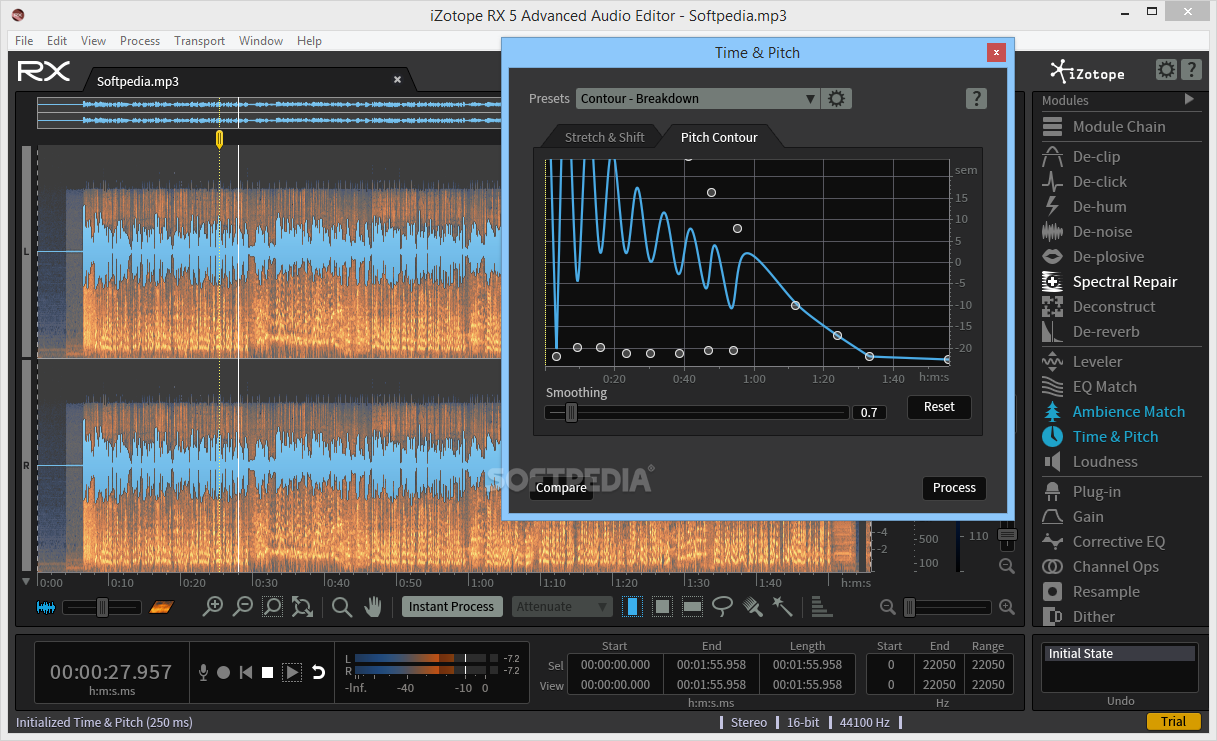Open the De-noise module
Screen dimensions: 1217x741
1102,232
